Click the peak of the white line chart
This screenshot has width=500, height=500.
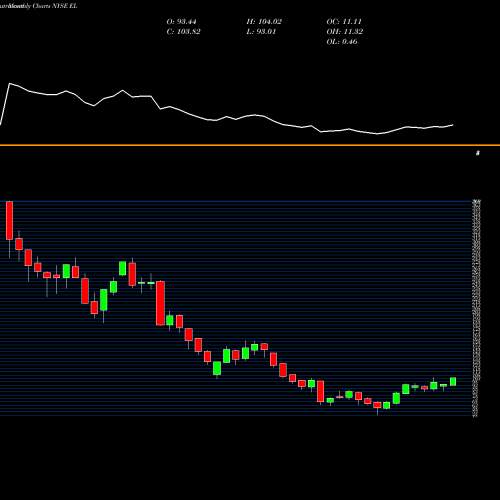[x=9, y=83]
